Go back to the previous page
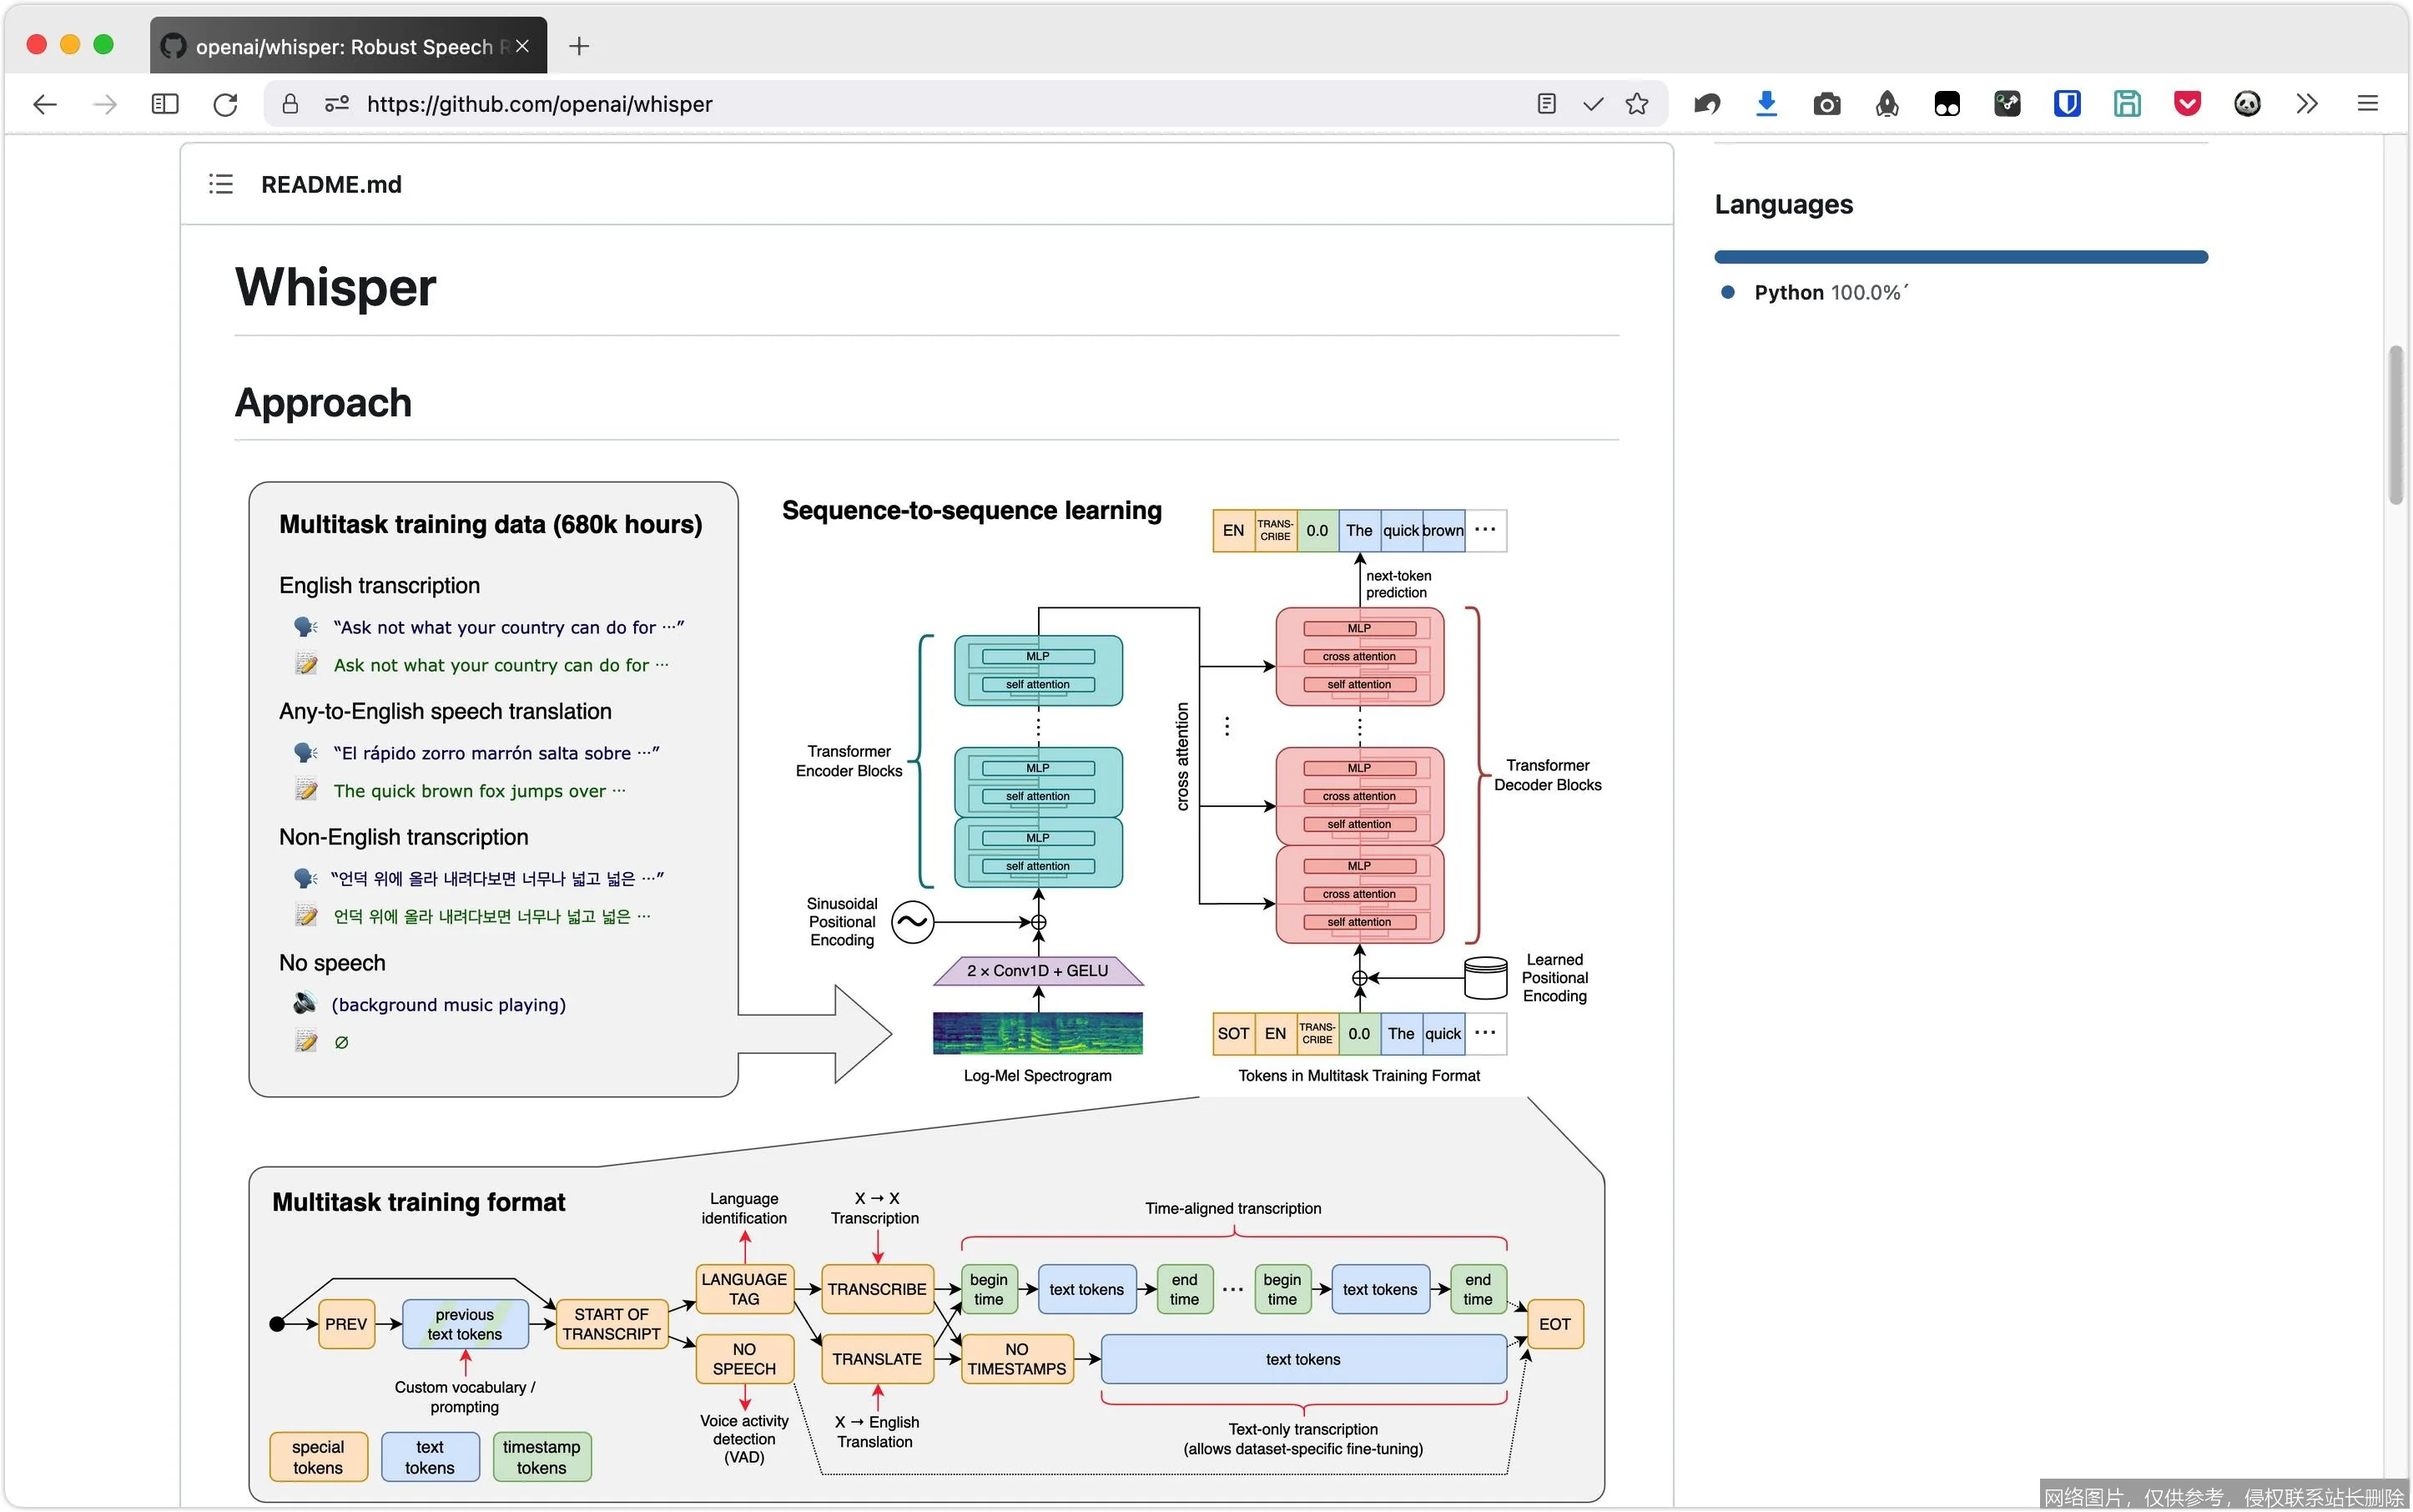2413x1512 pixels. click(45, 104)
